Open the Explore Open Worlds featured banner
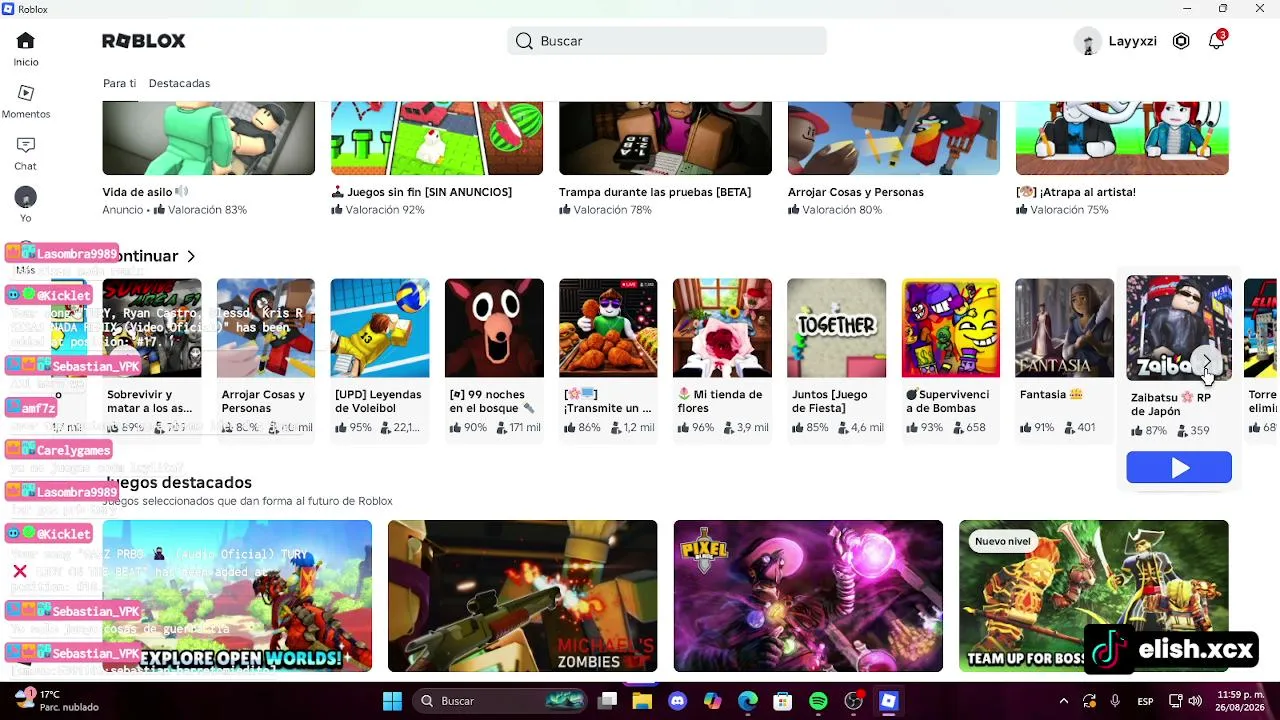Screen dimensions: 1280x720 click(237, 596)
